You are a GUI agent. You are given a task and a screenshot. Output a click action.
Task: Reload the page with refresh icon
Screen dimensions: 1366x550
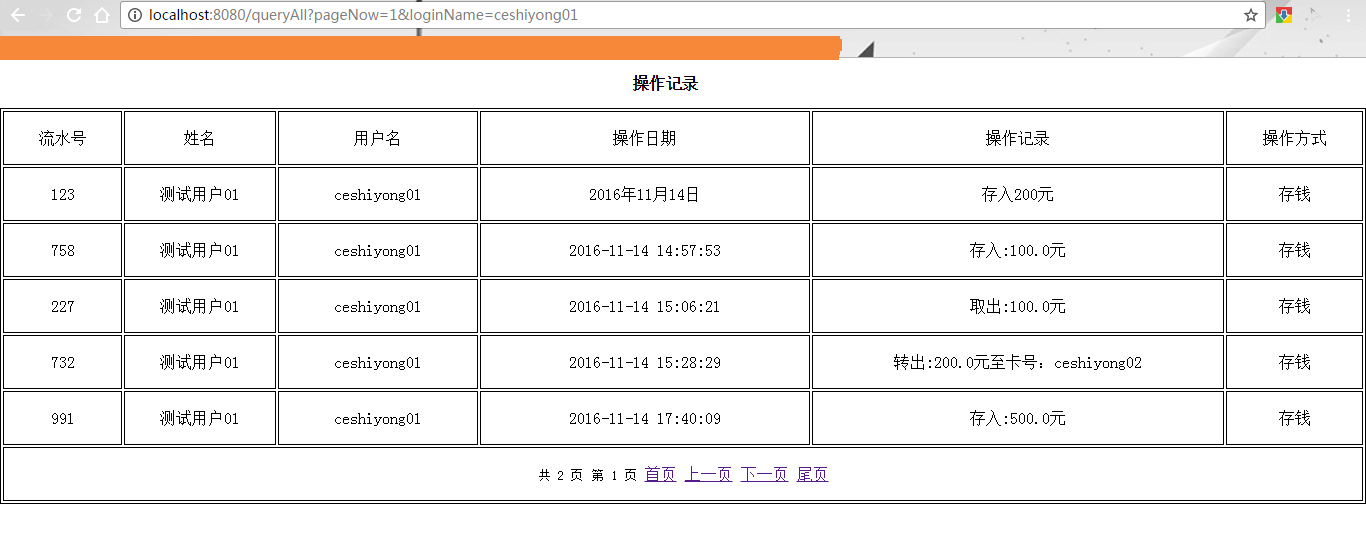coord(74,15)
